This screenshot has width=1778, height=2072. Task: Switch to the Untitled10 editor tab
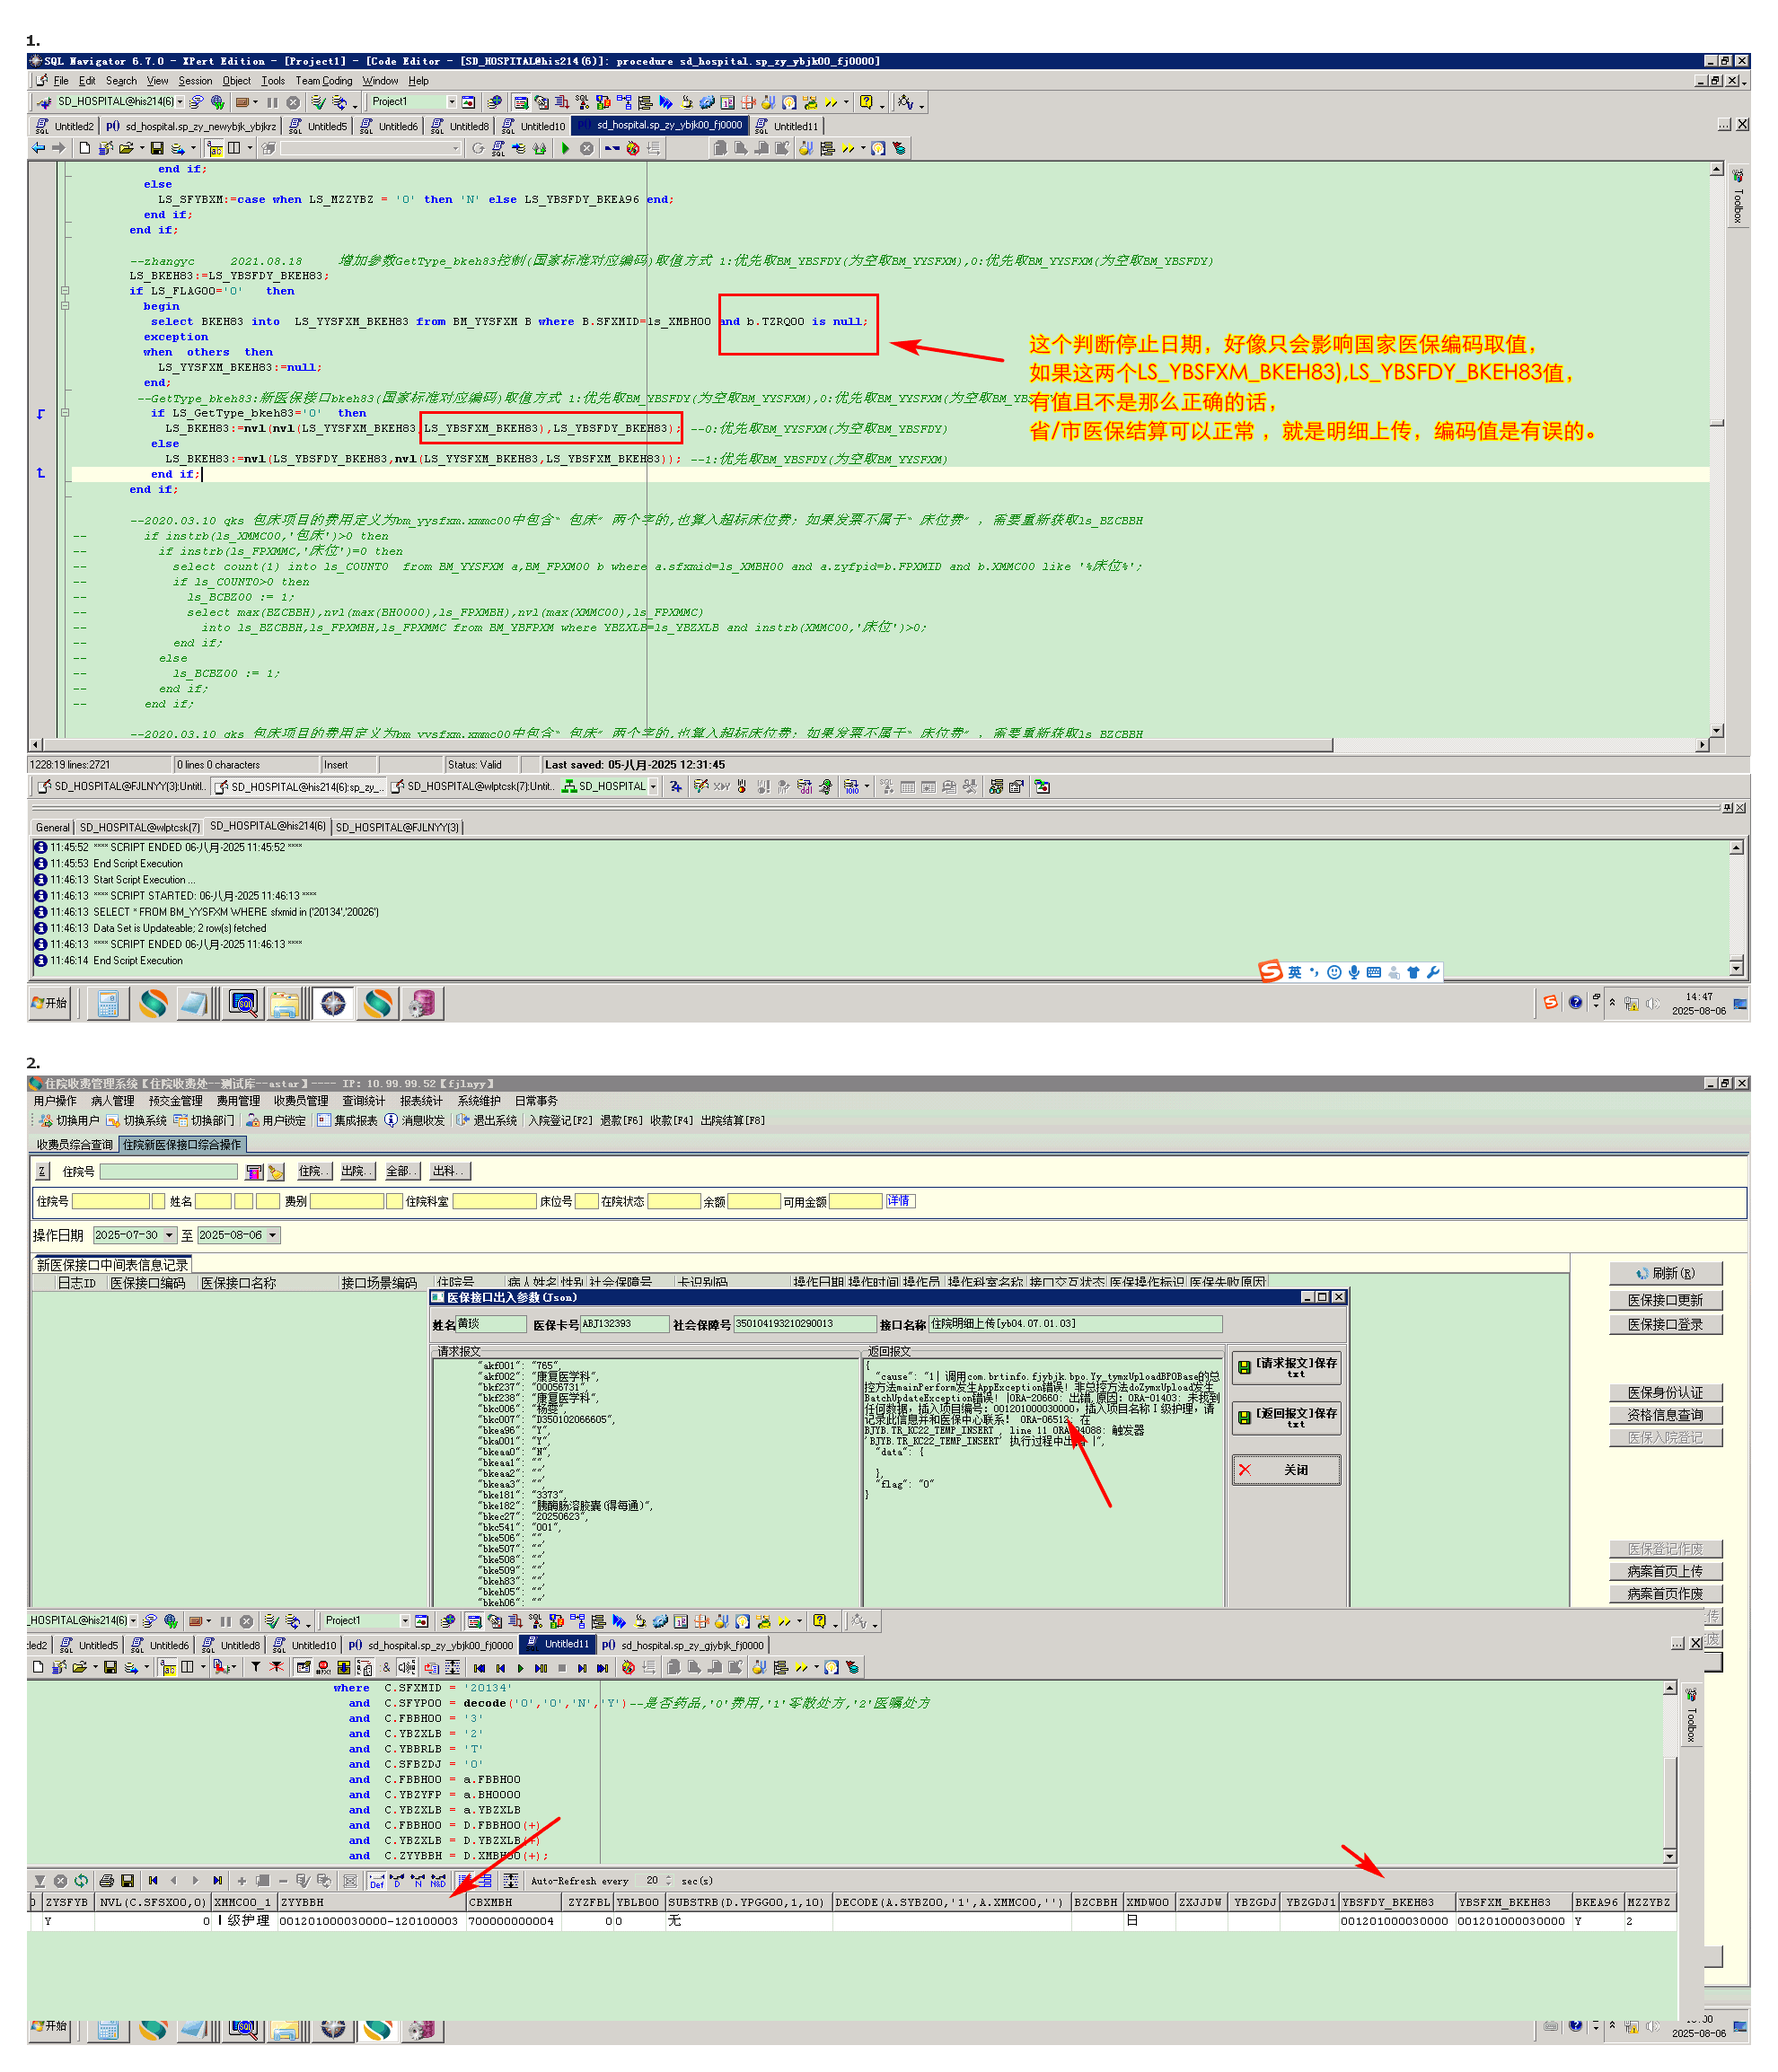click(541, 126)
